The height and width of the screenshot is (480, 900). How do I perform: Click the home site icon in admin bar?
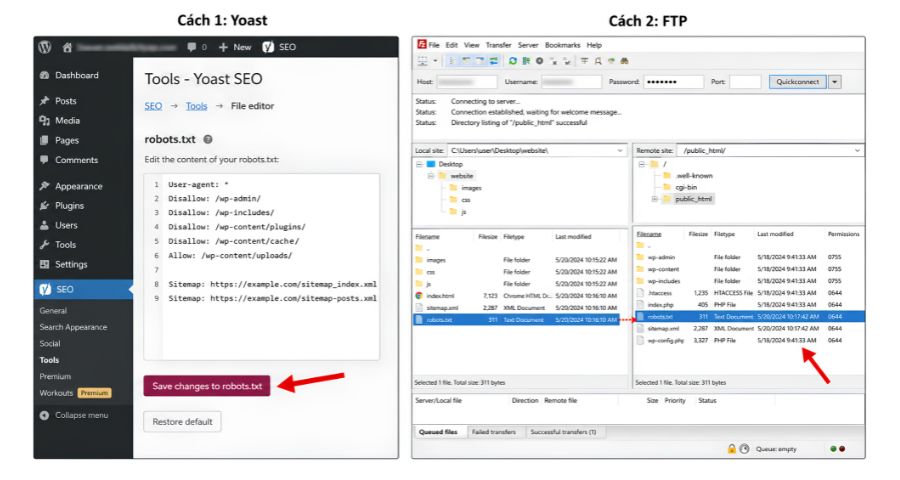[x=67, y=47]
